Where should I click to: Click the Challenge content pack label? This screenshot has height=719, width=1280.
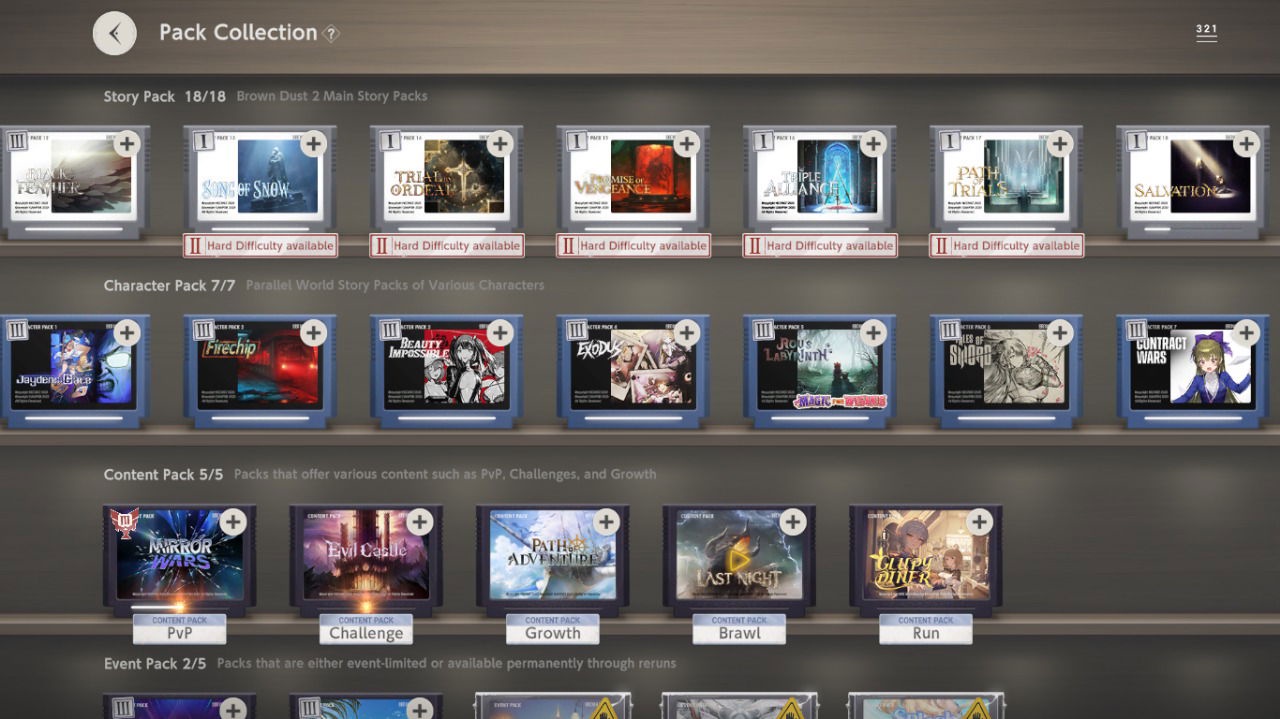[366, 629]
